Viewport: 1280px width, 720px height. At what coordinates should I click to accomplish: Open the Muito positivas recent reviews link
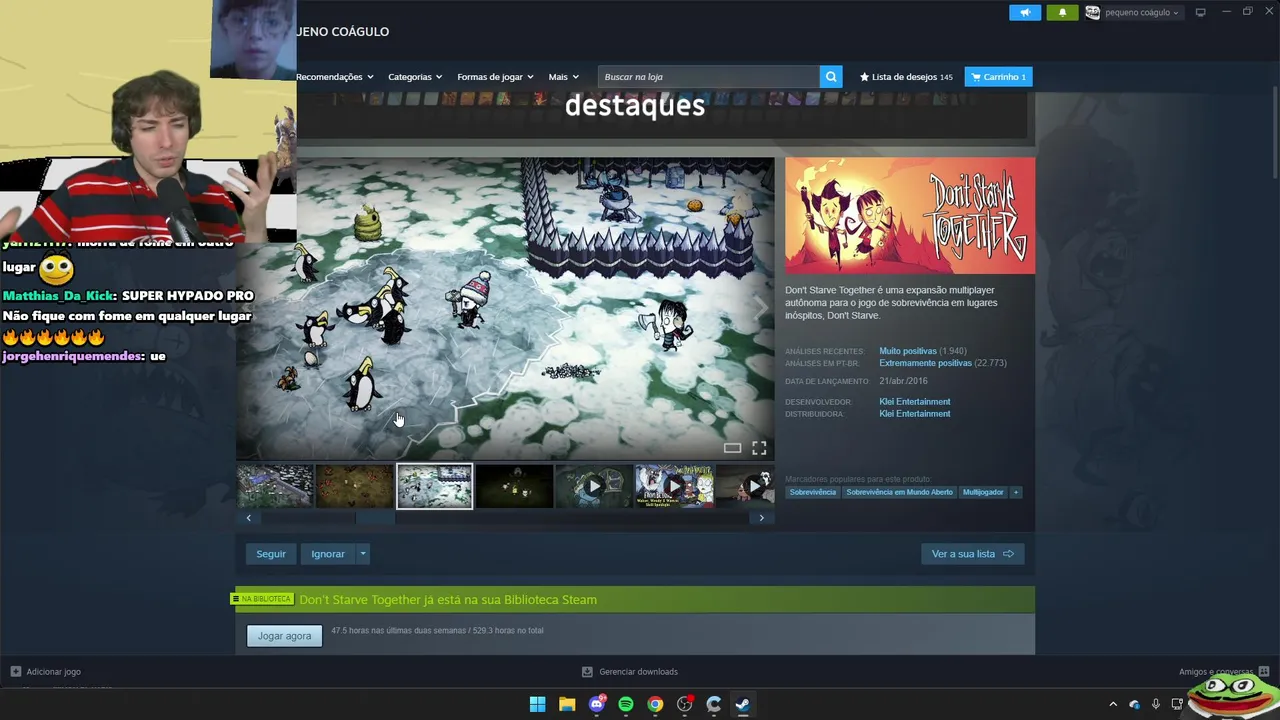pos(908,351)
